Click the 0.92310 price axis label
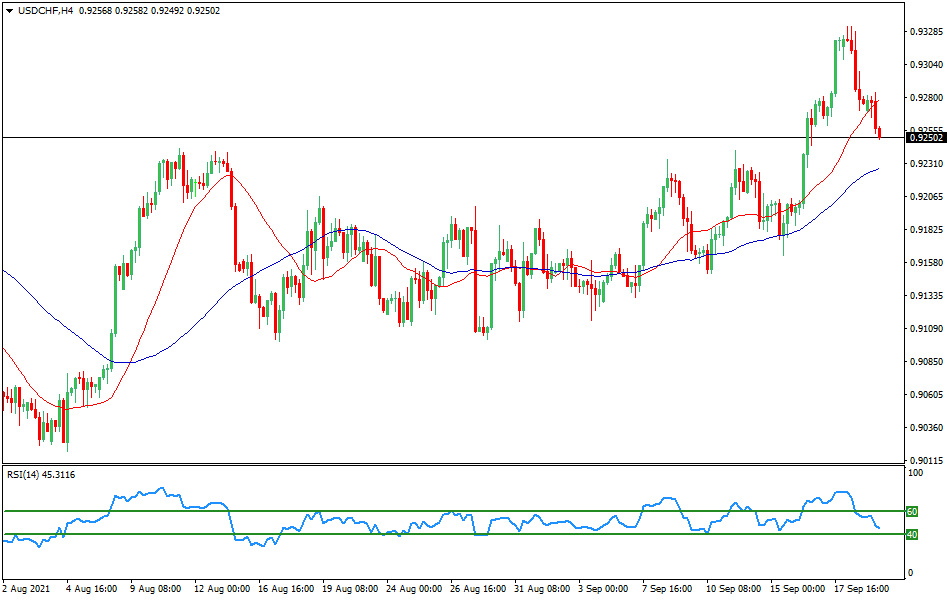 926,164
